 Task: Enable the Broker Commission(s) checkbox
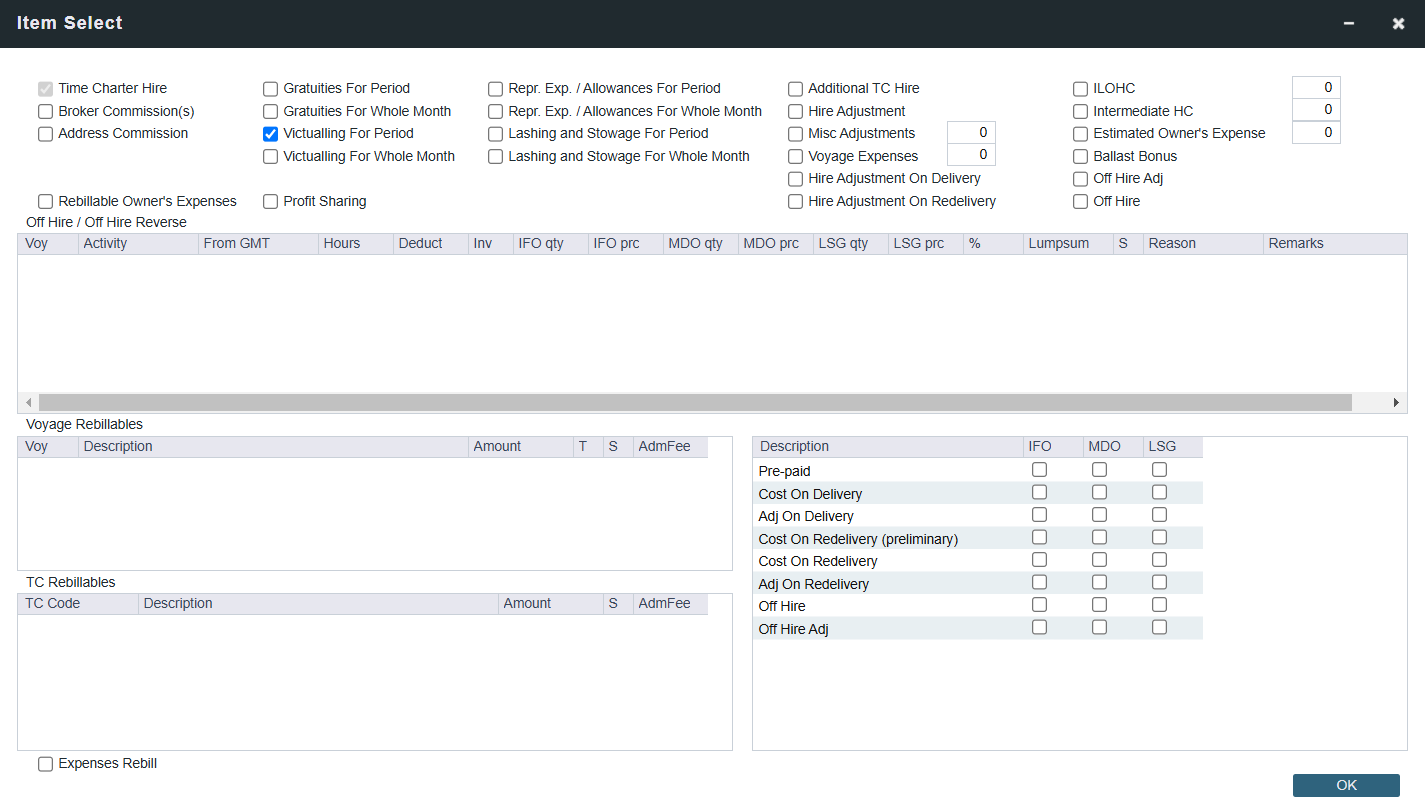coord(46,111)
